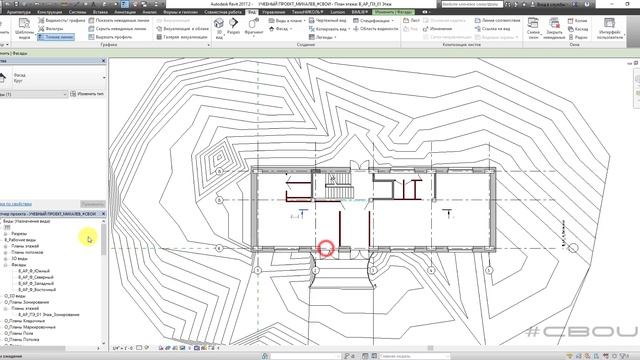Select the О_Планы Маркировочный item
The image size is (640, 360).
click(30, 327)
